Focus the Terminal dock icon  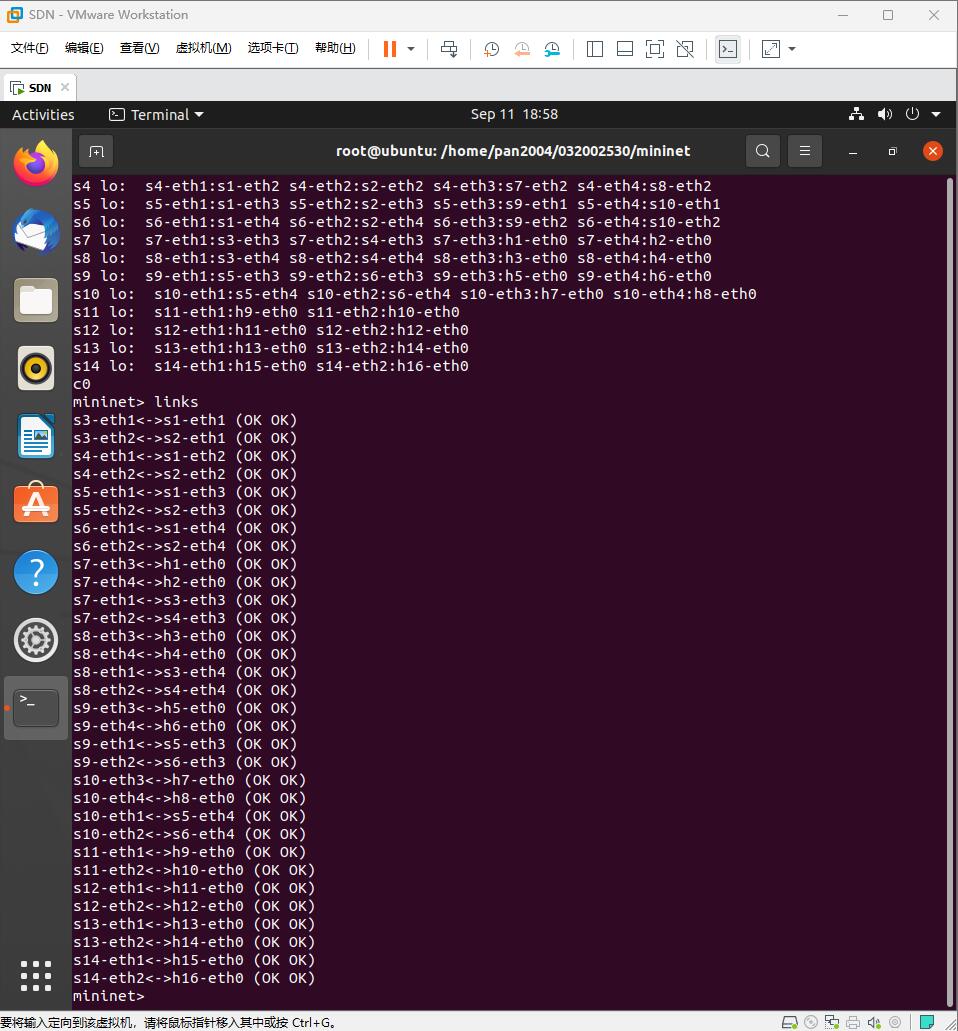tap(36, 707)
